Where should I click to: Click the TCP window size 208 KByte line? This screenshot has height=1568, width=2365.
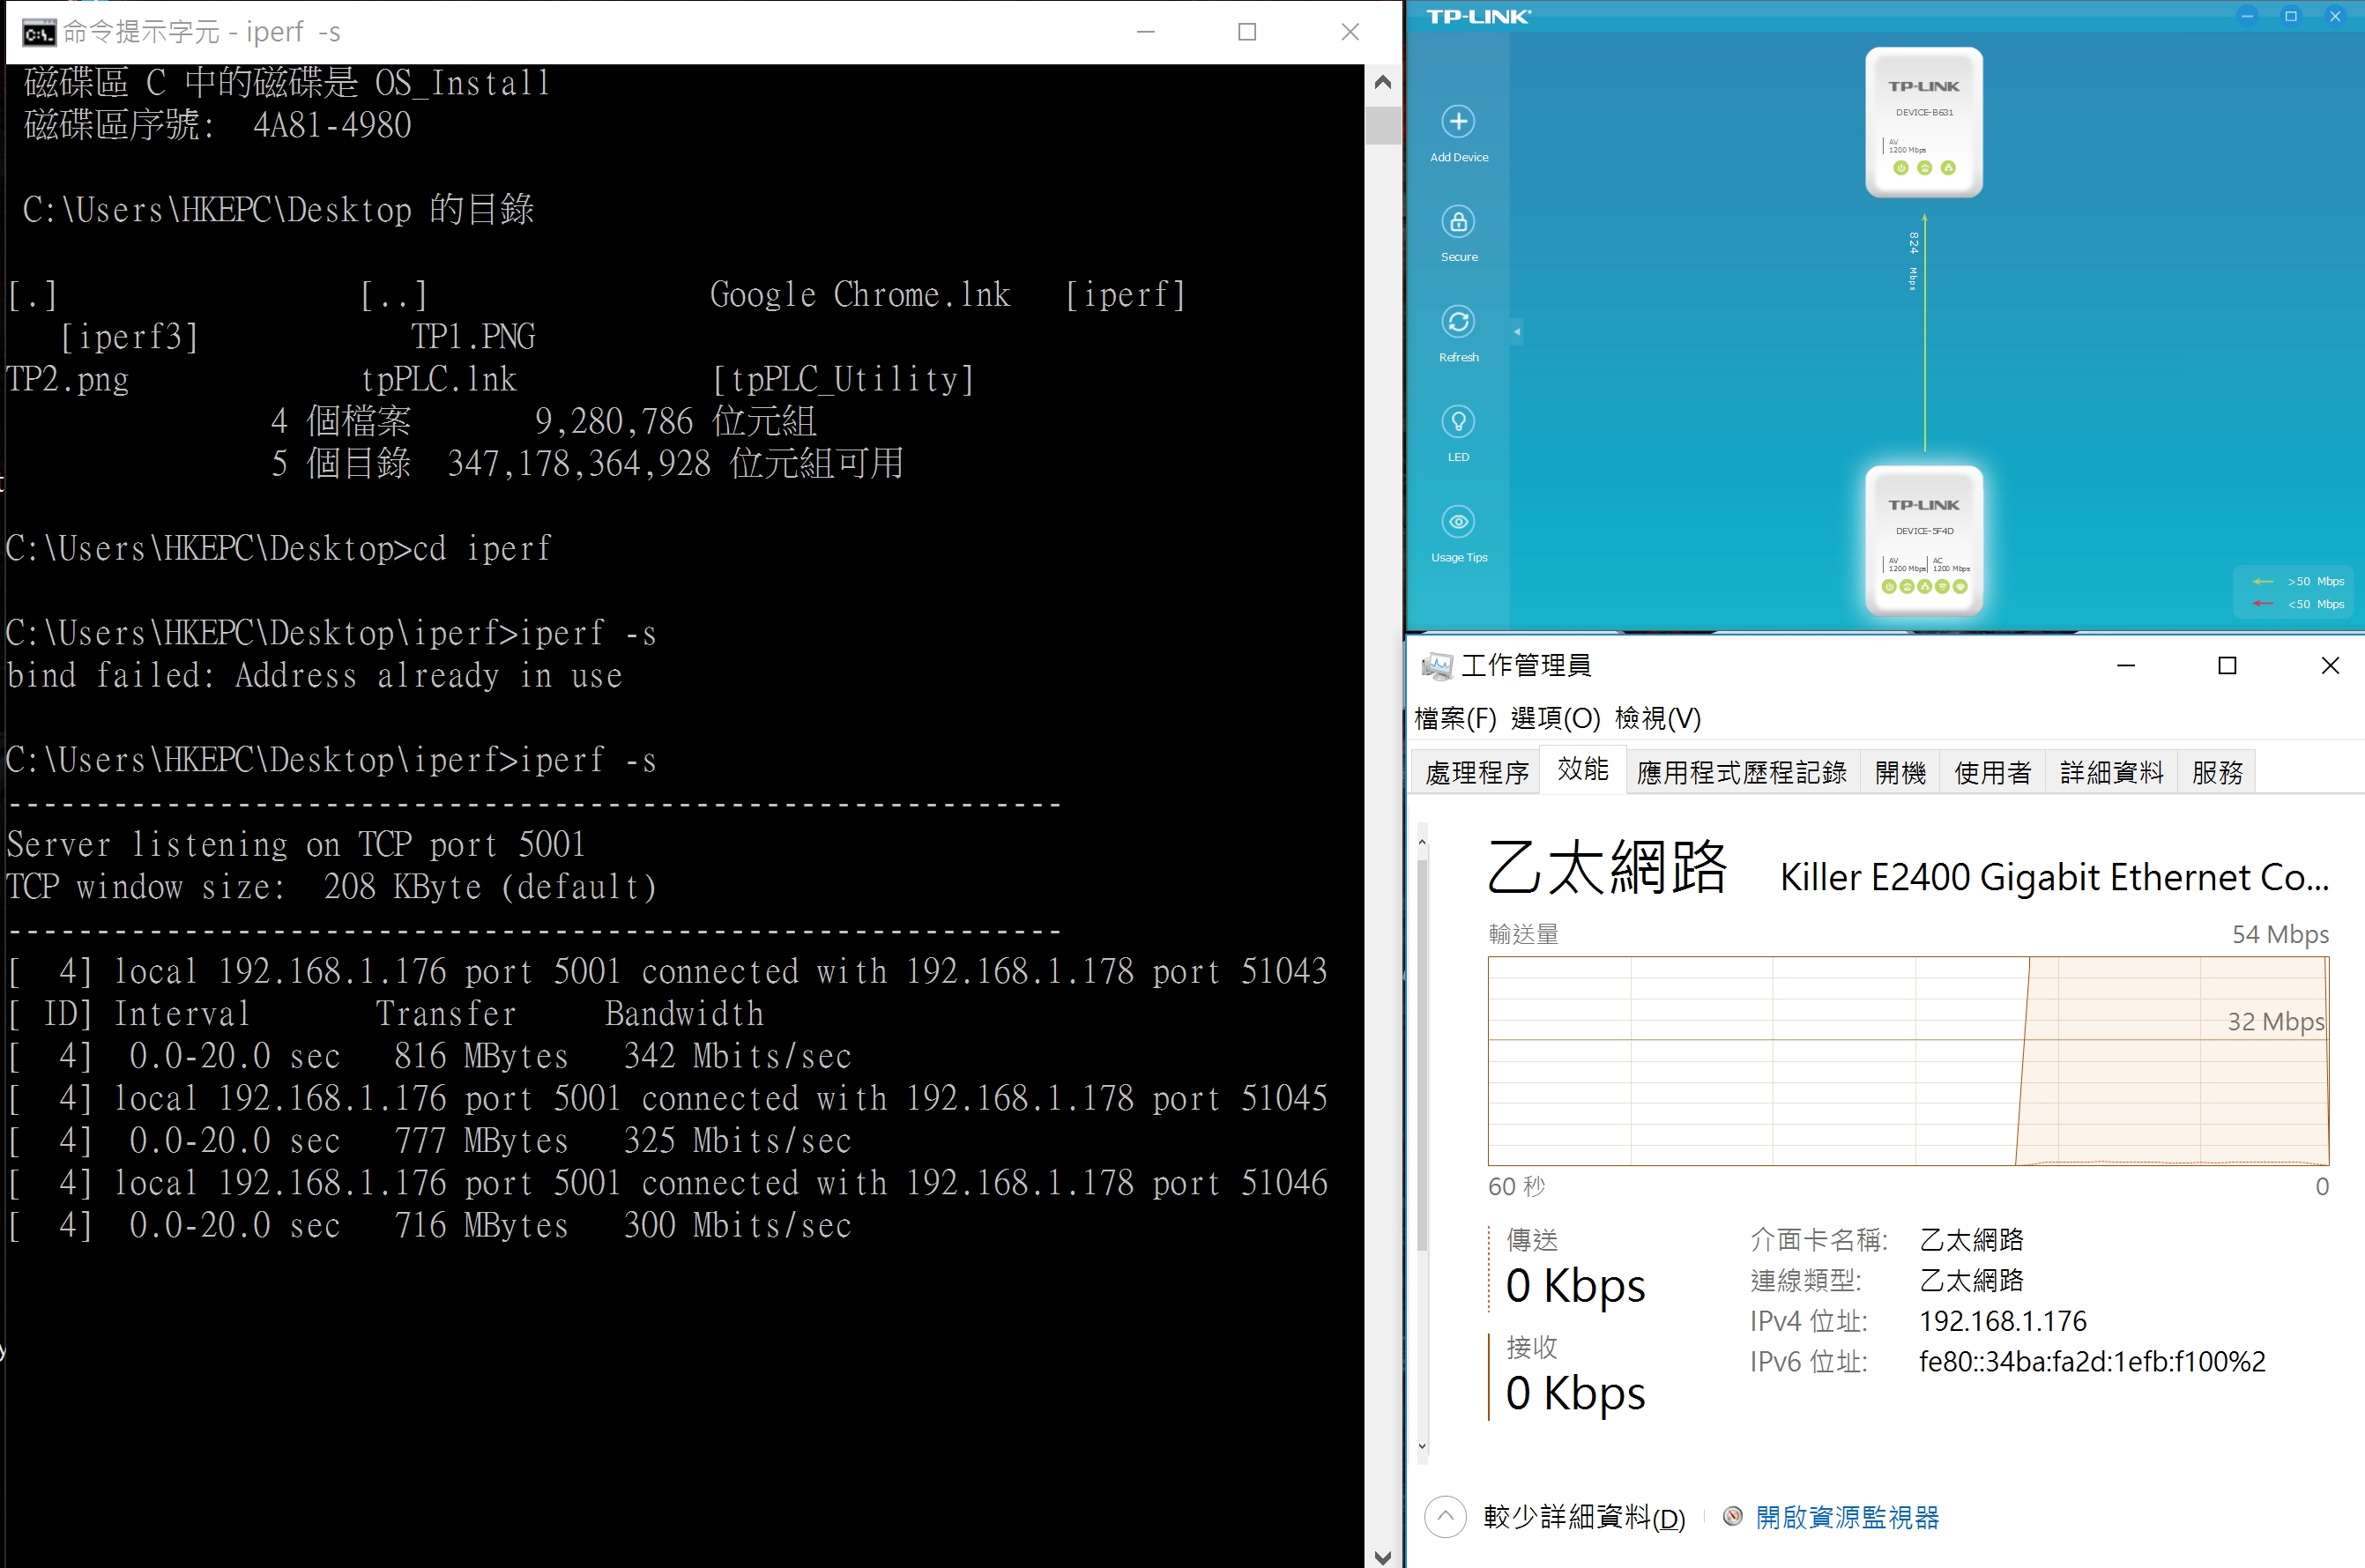click(332, 887)
